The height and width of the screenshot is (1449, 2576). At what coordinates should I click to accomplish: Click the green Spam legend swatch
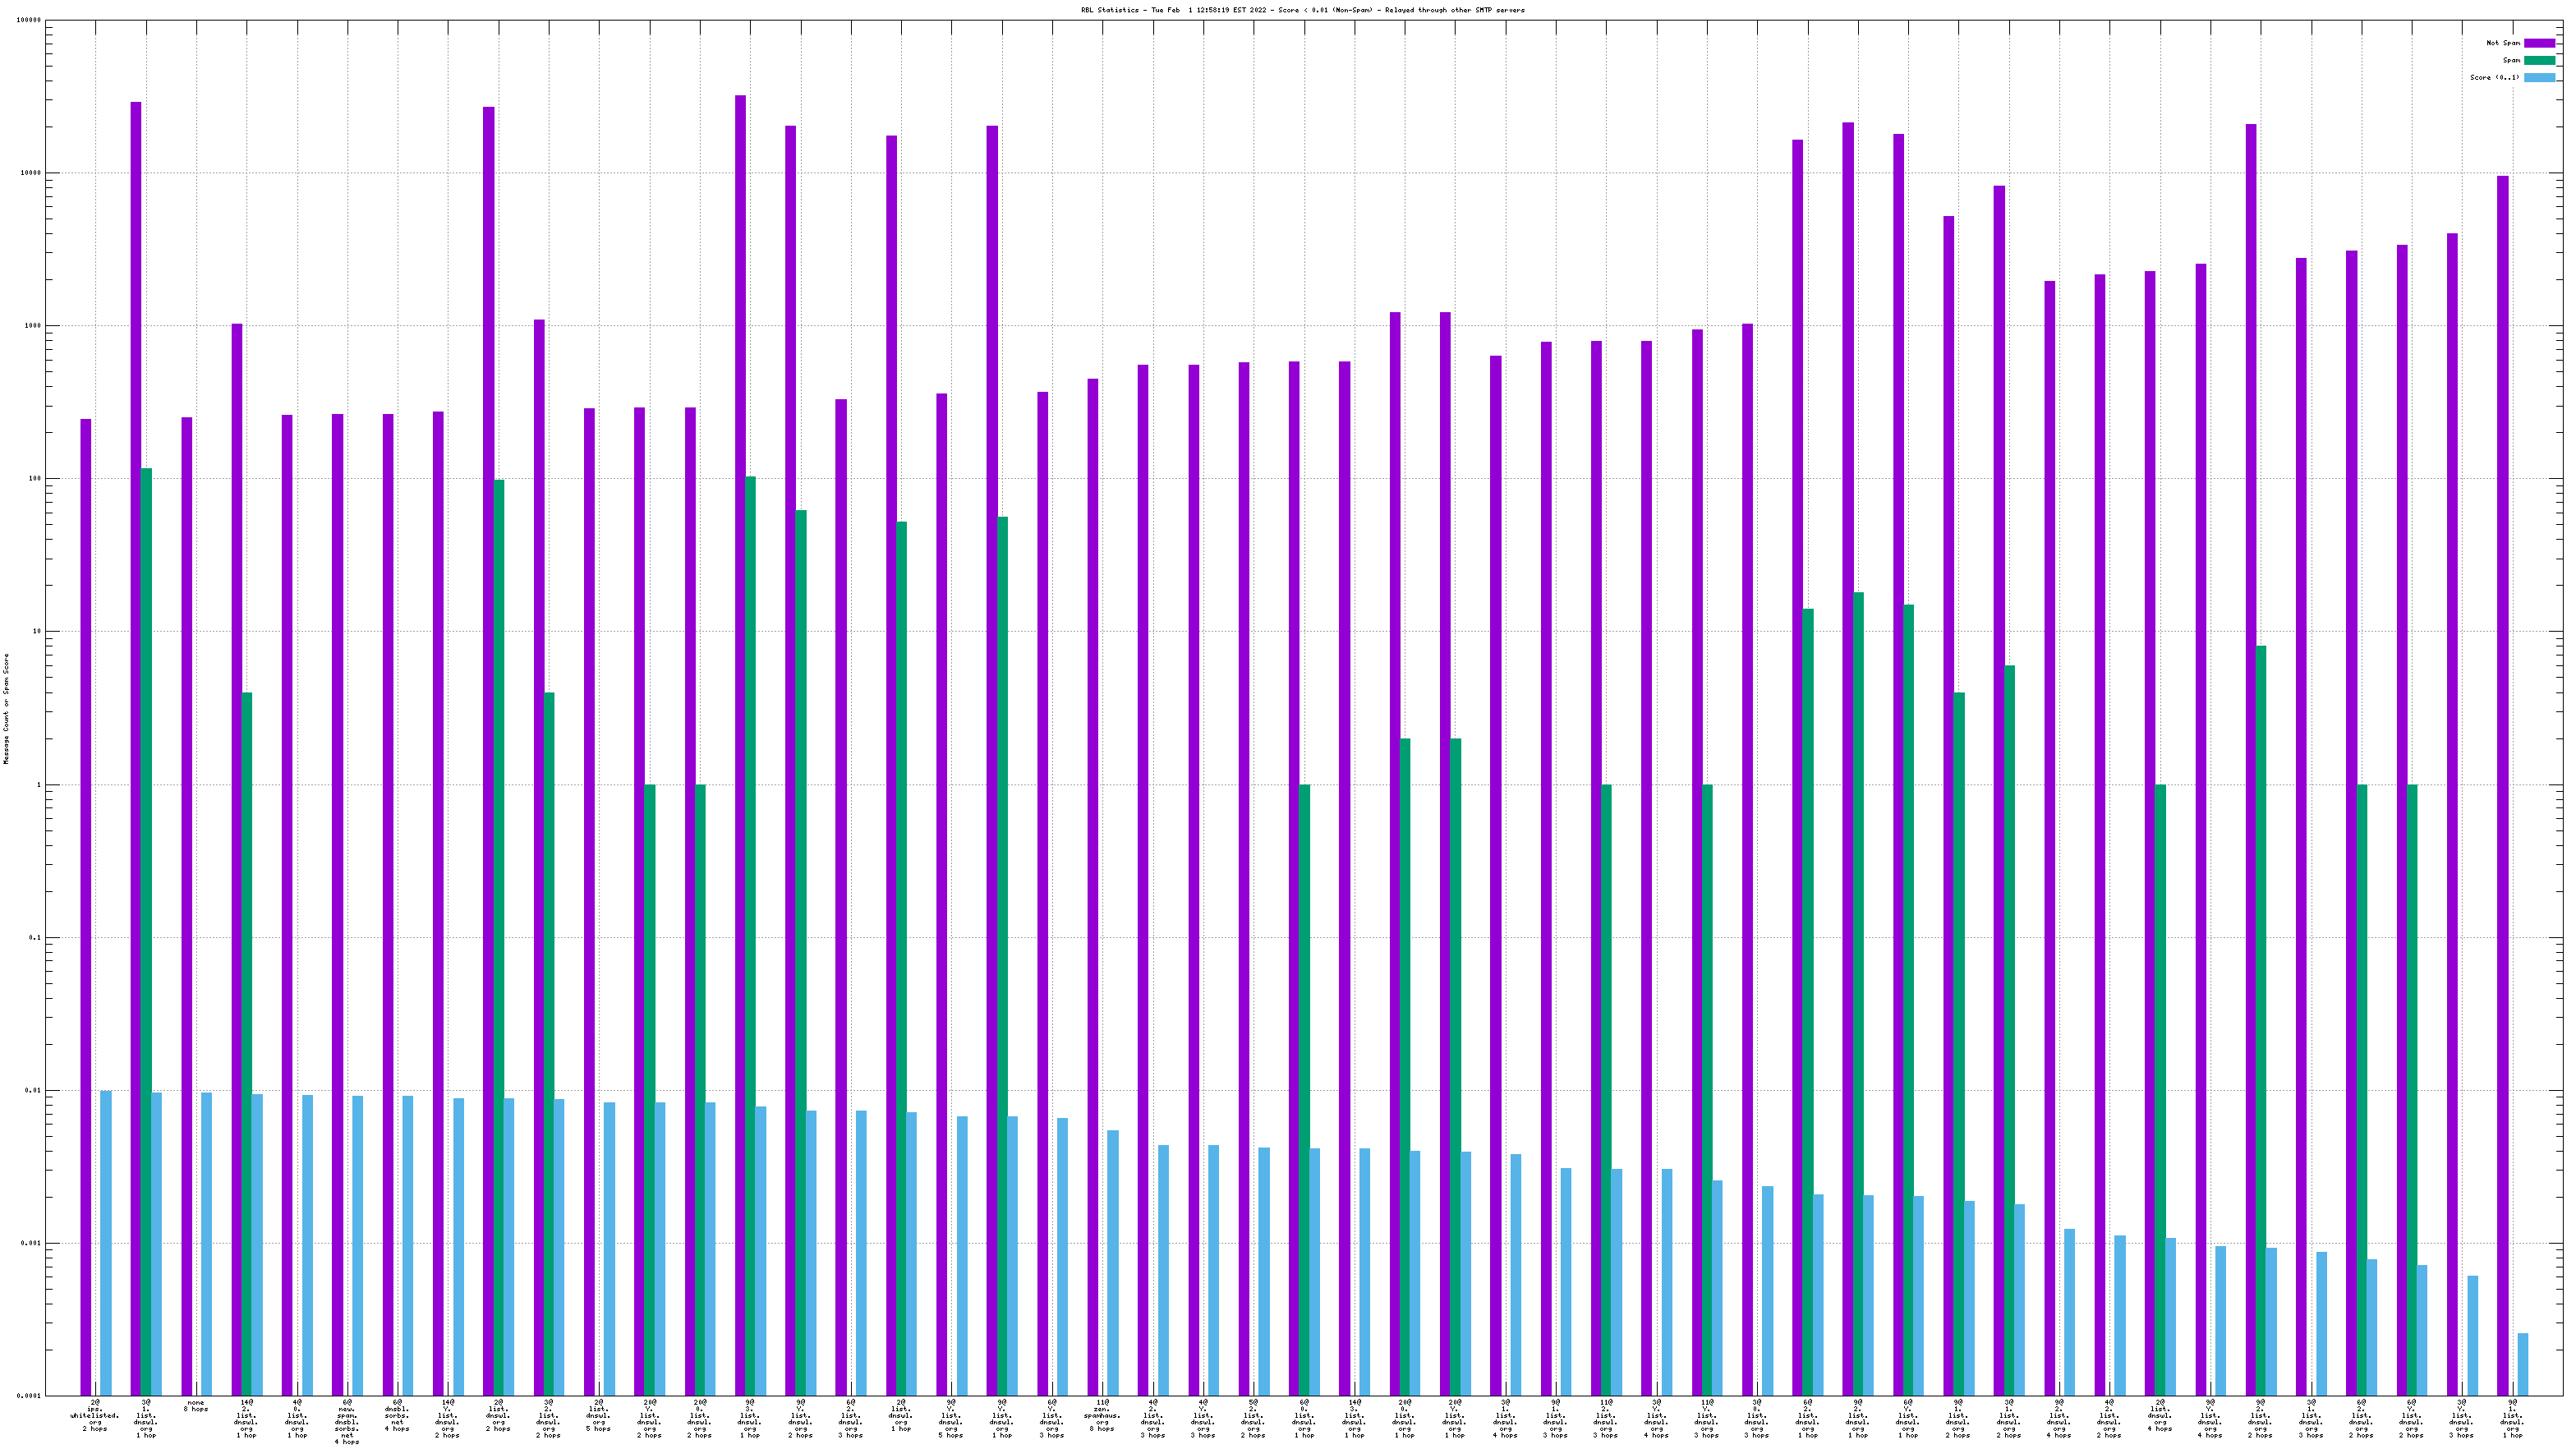point(2539,60)
